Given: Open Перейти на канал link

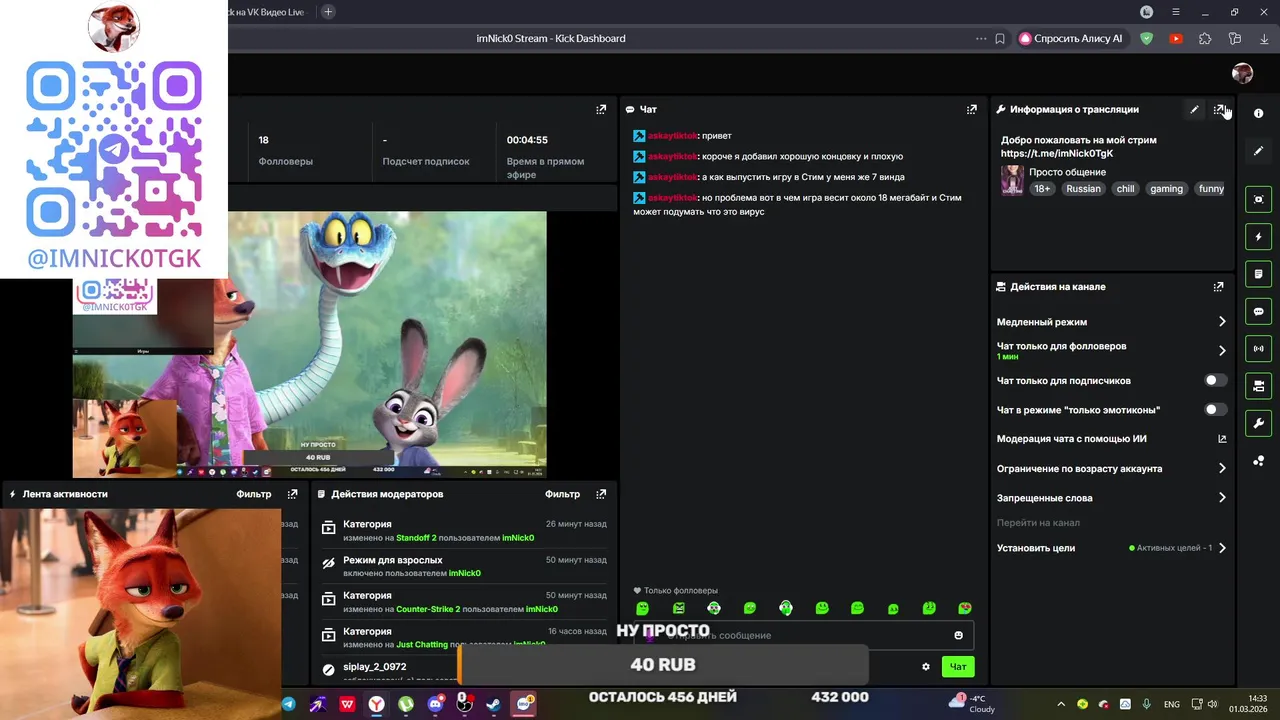Looking at the screenshot, I should 1038,523.
